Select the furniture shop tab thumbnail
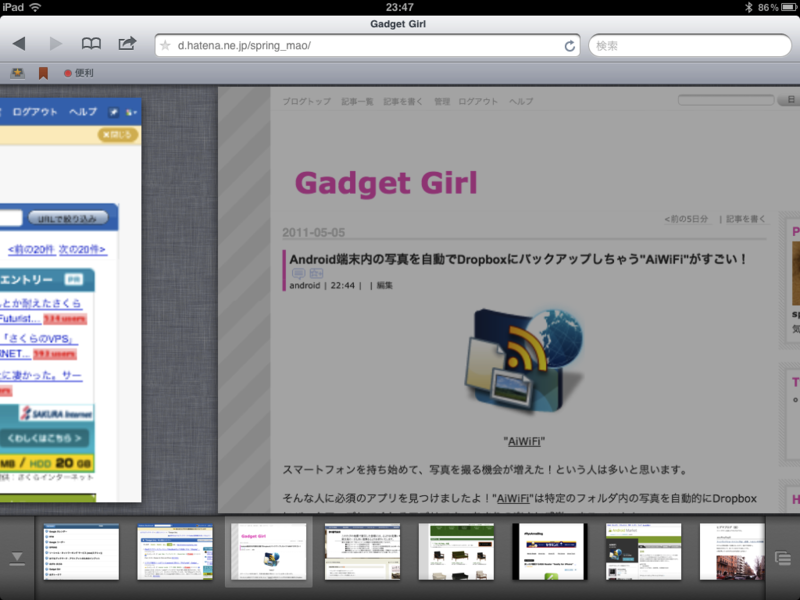 (x=456, y=552)
